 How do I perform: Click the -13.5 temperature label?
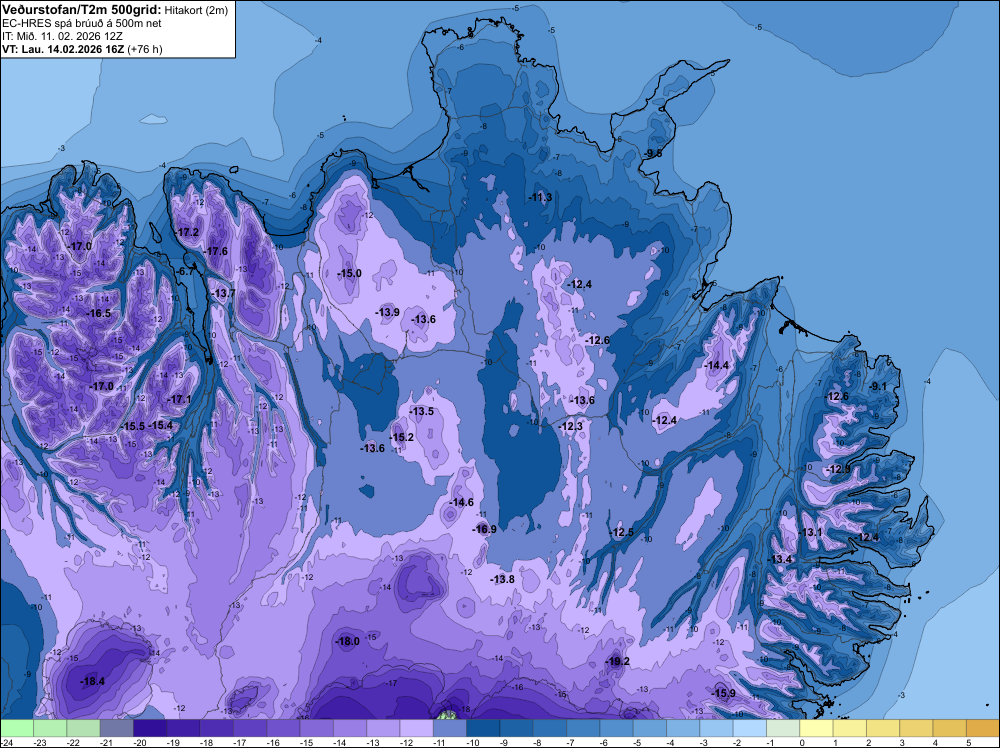tap(422, 411)
